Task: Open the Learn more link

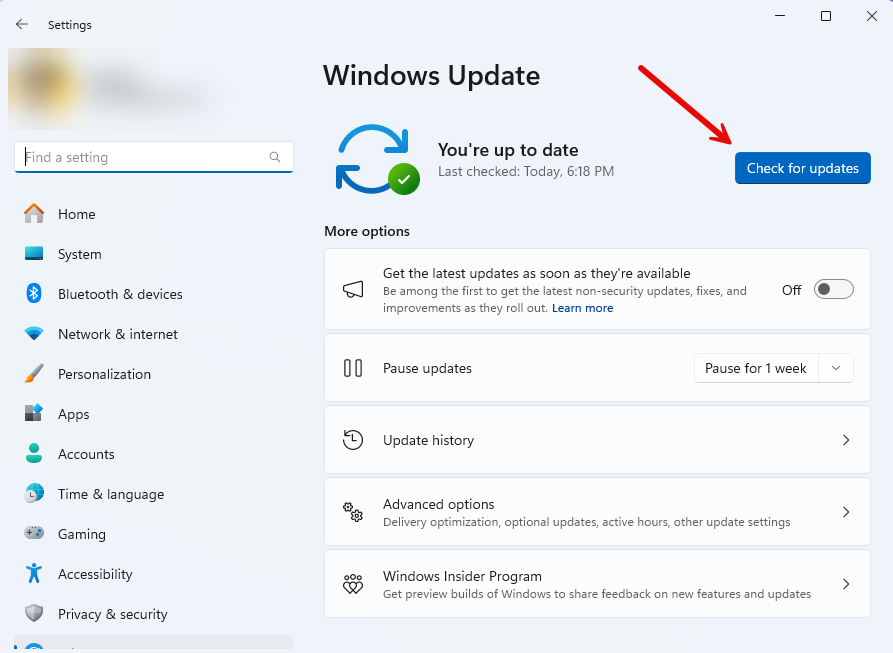Action: [x=582, y=308]
